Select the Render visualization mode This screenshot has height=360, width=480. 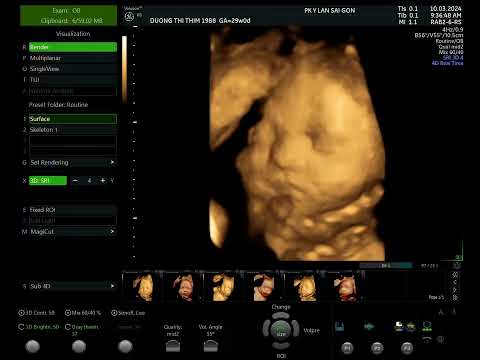point(73,47)
